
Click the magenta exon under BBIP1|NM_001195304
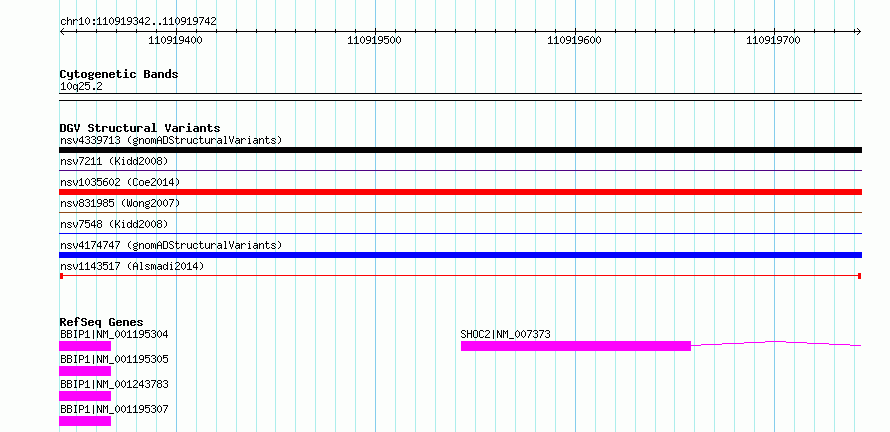[85, 346]
